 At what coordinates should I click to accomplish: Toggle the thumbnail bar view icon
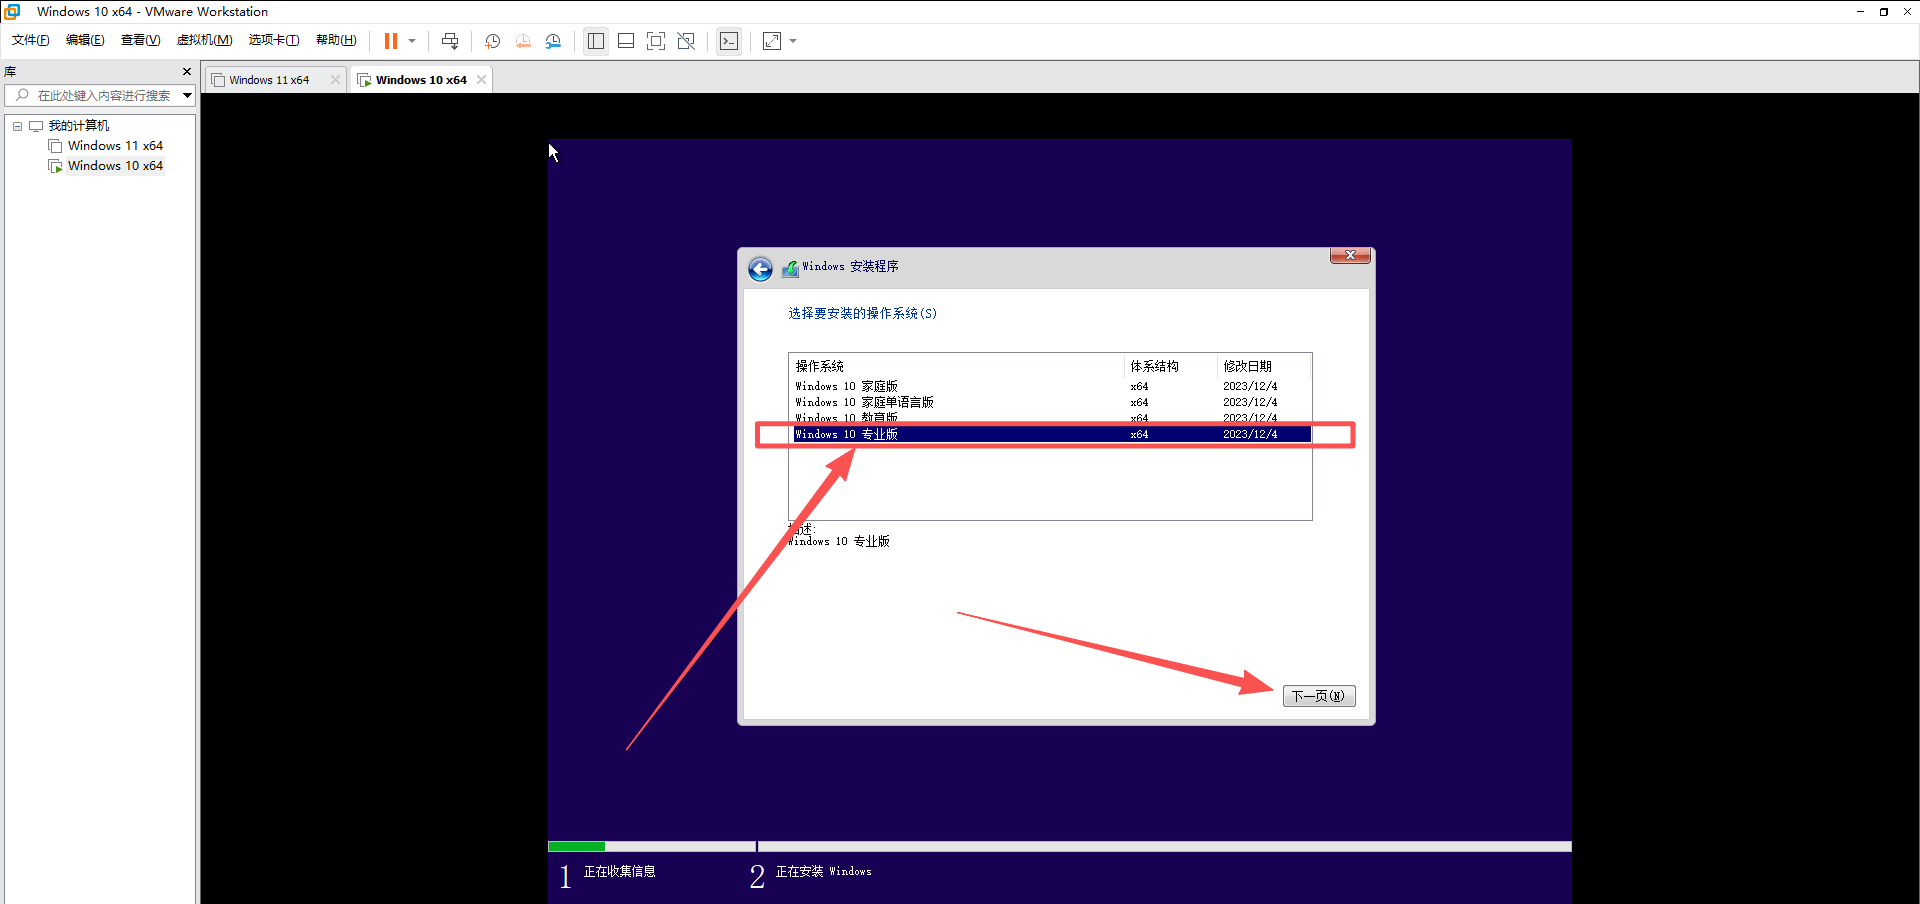click(x=626, y=41)
